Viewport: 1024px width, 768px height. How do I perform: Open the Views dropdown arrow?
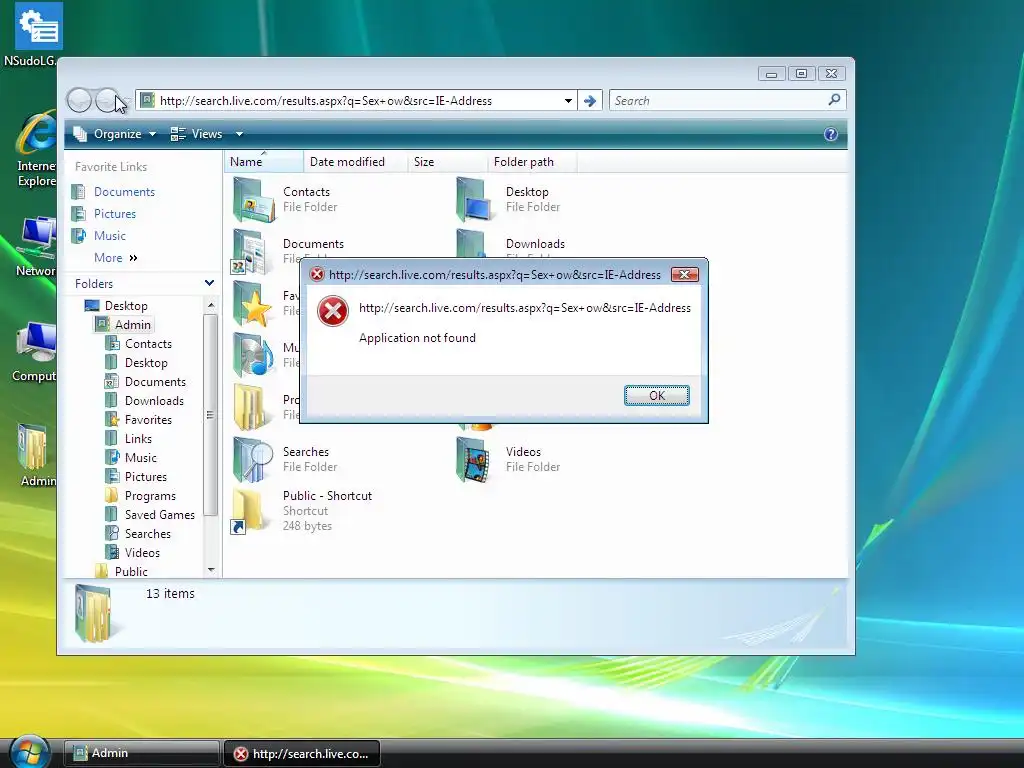pyautogui.click(x=239, y=134)
